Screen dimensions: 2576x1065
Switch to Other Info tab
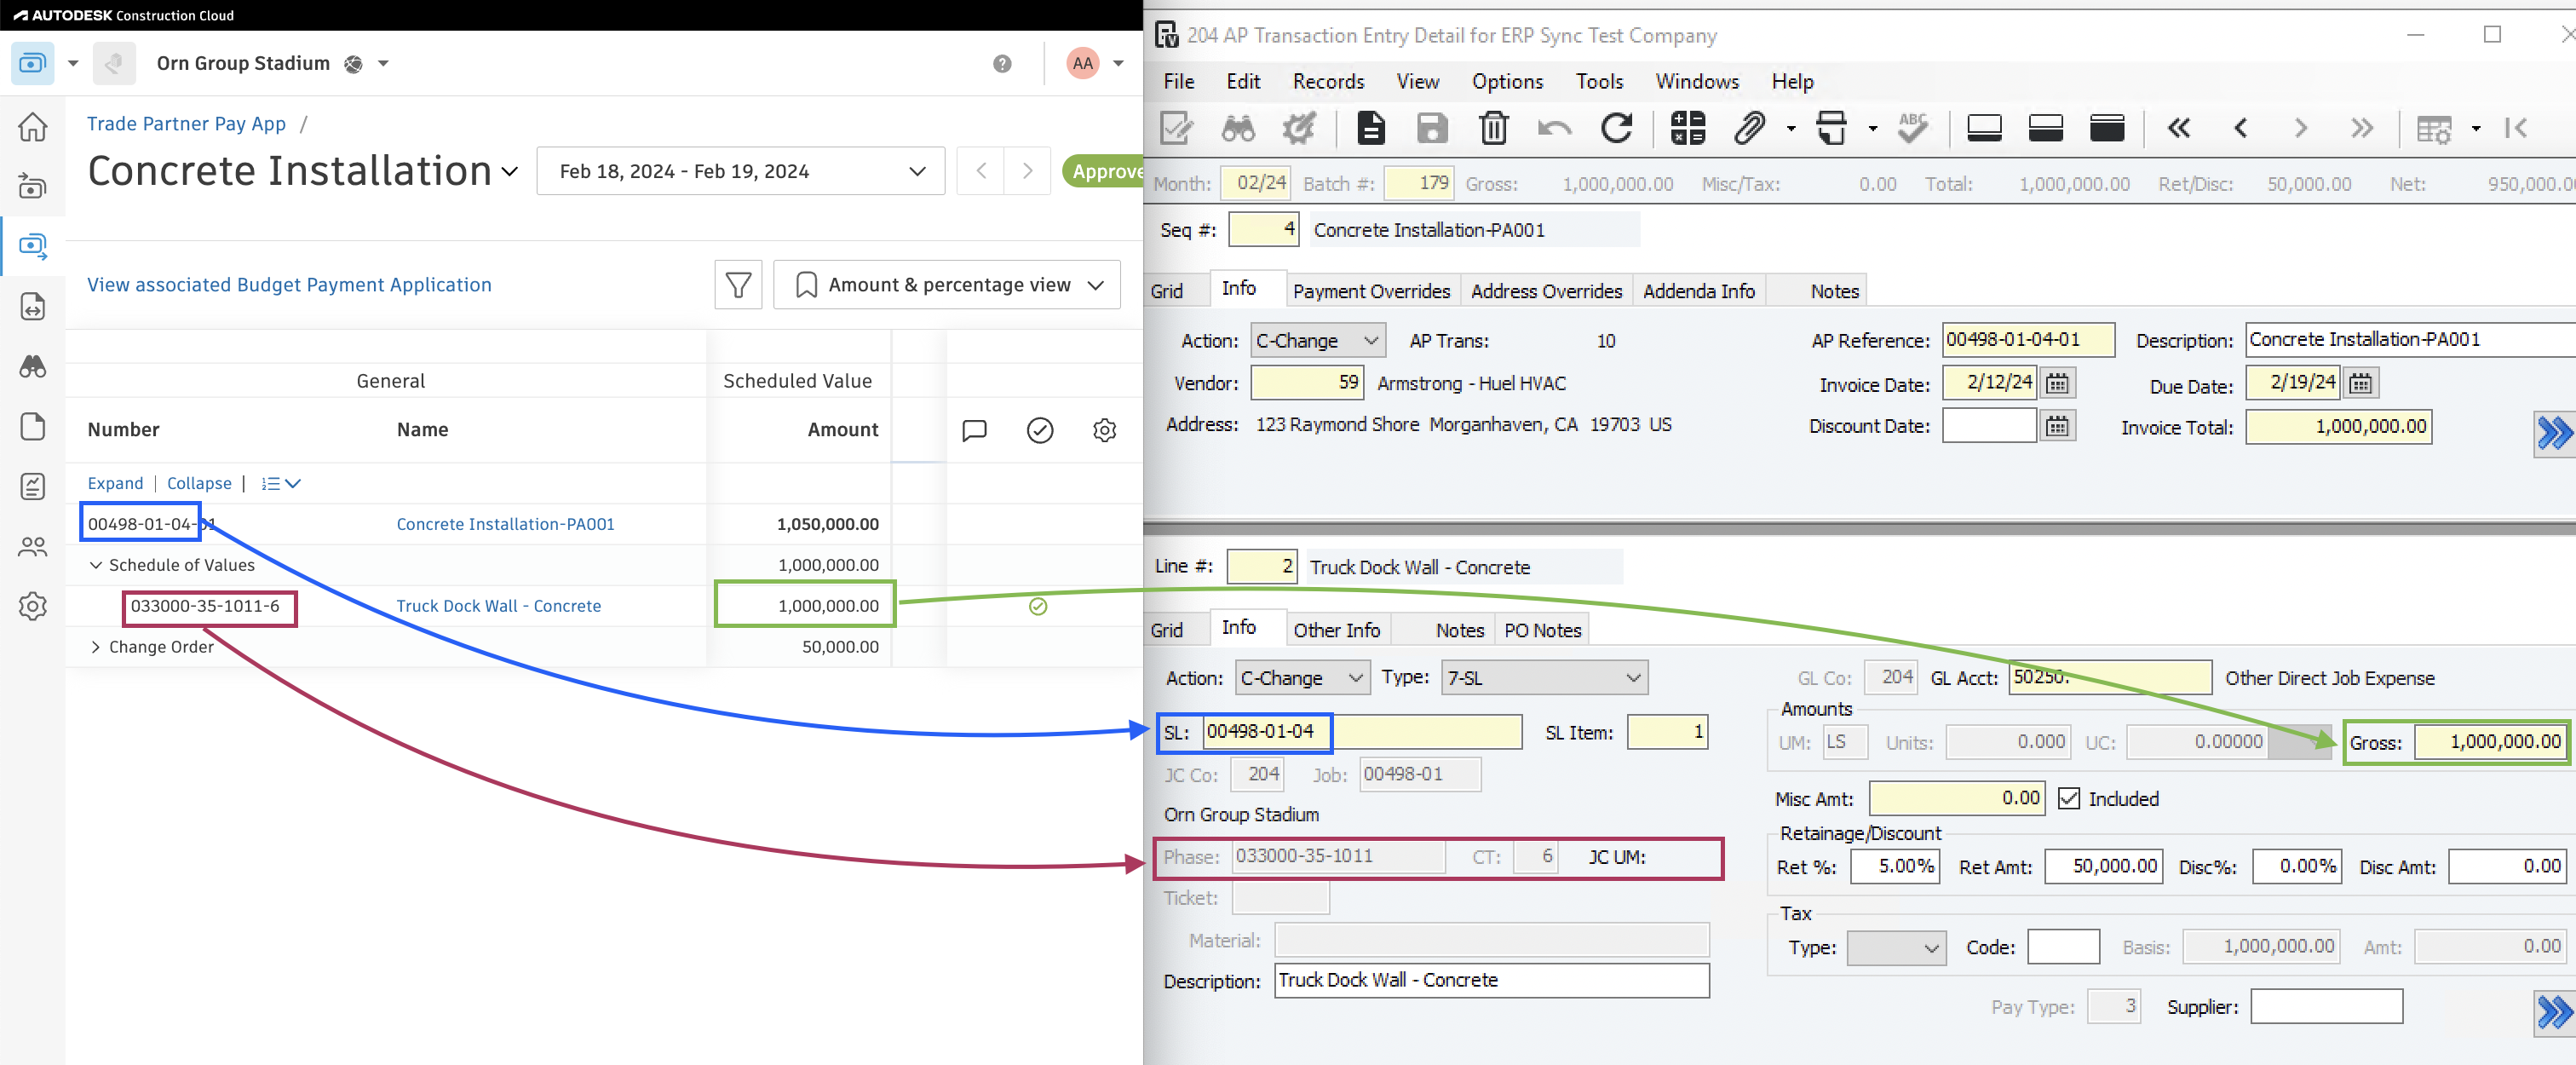pos(1336,631)
